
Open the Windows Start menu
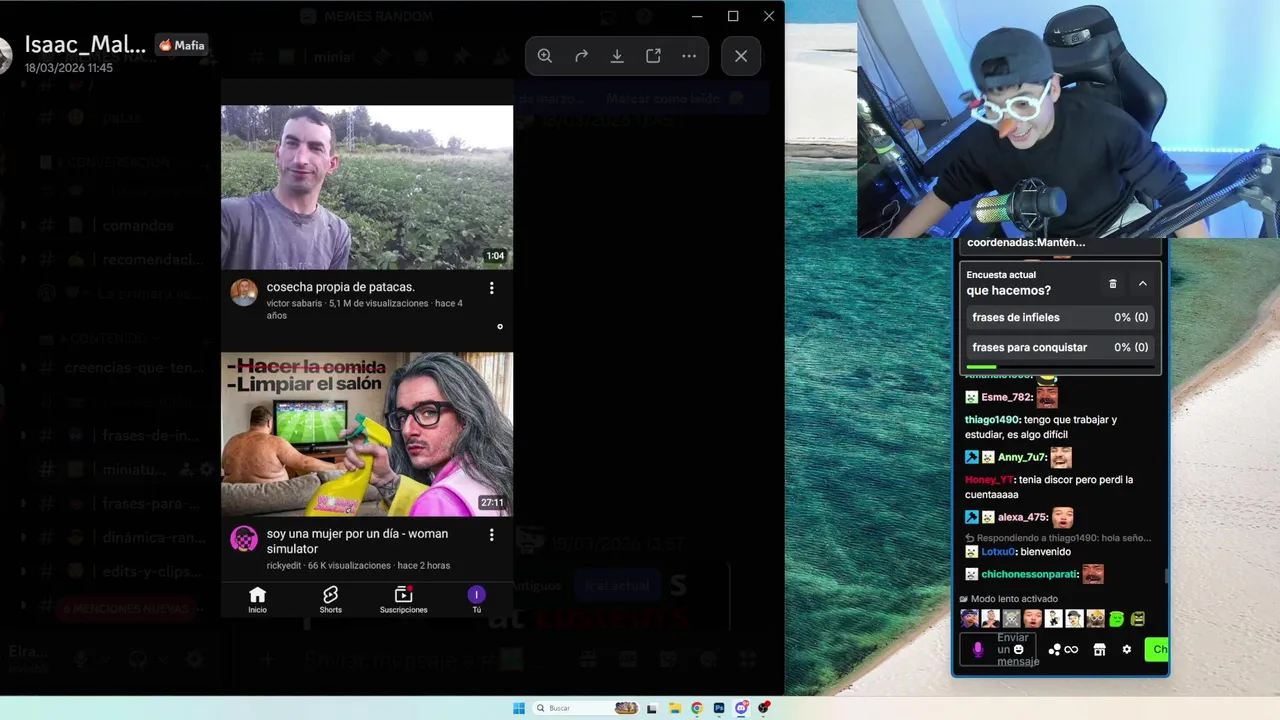[519, 708]
